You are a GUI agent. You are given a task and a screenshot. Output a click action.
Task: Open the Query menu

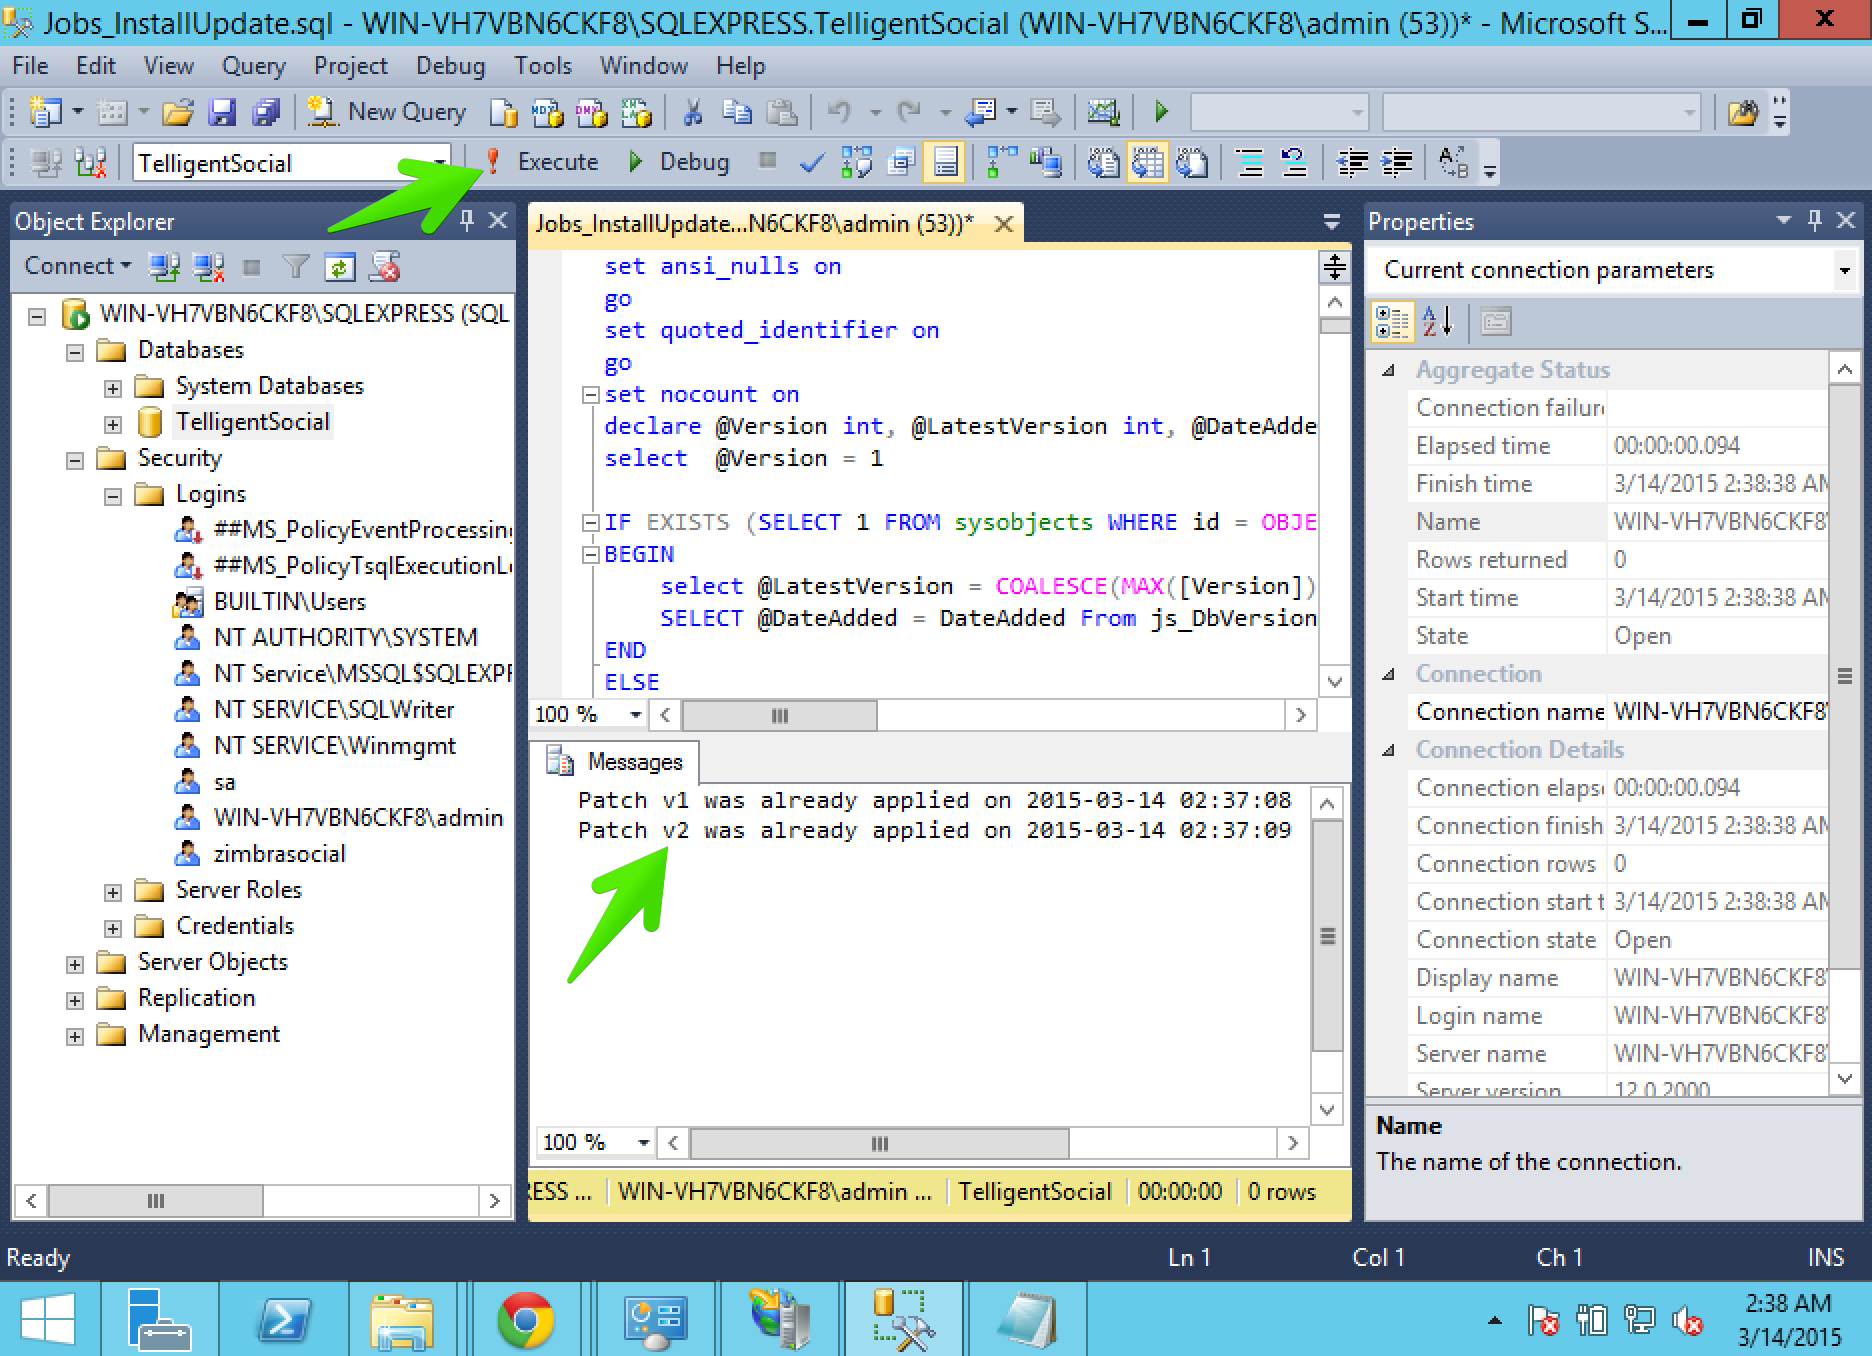253,66
